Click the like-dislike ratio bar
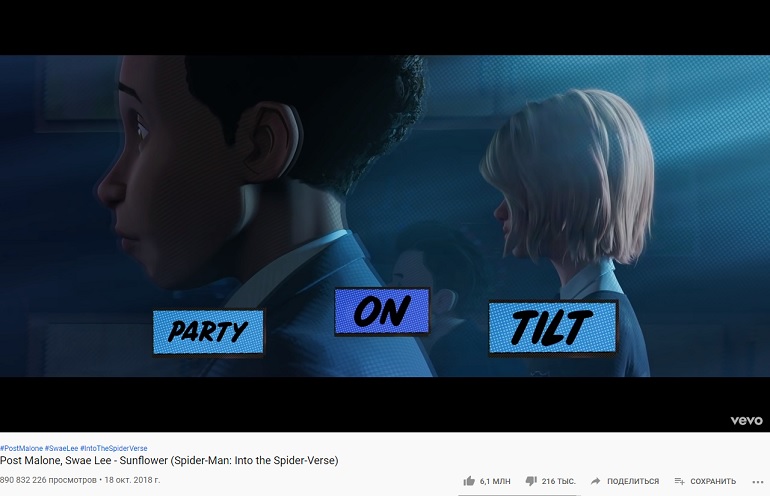The width and height of the screenshot is (770, 496). point(519,495)
